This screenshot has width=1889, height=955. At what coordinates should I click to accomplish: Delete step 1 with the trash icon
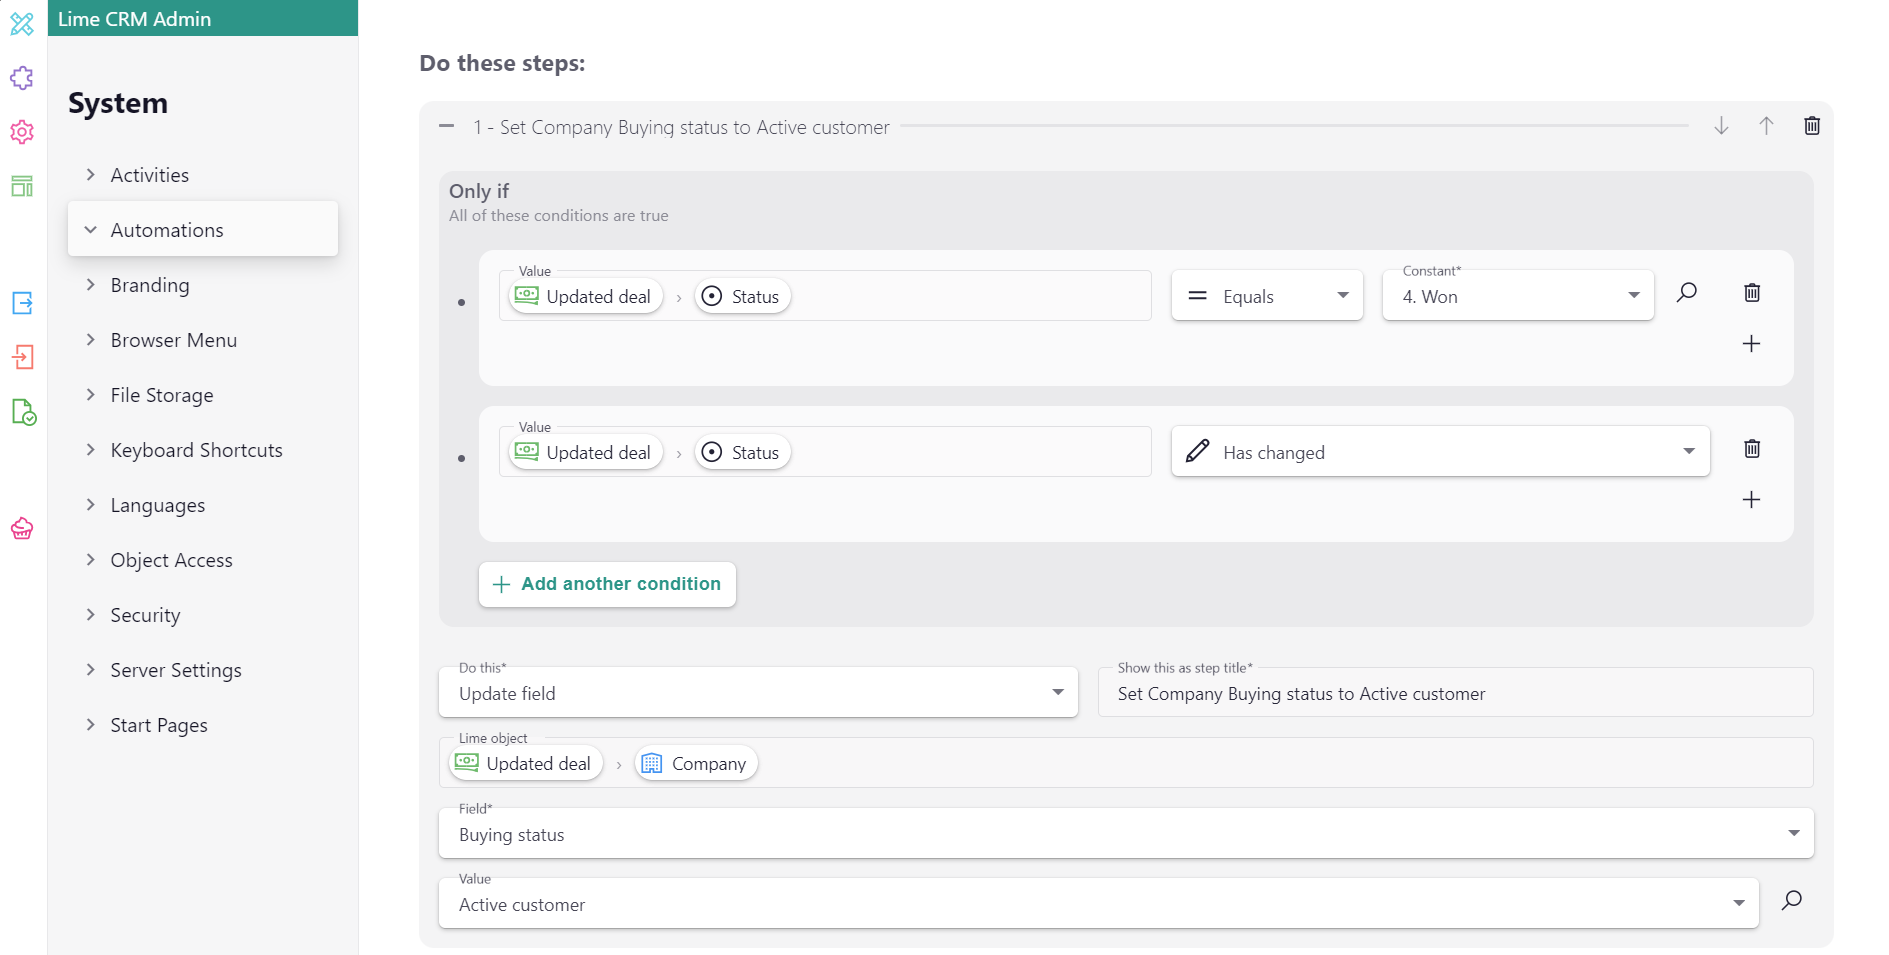click(x=1811, y=126)
